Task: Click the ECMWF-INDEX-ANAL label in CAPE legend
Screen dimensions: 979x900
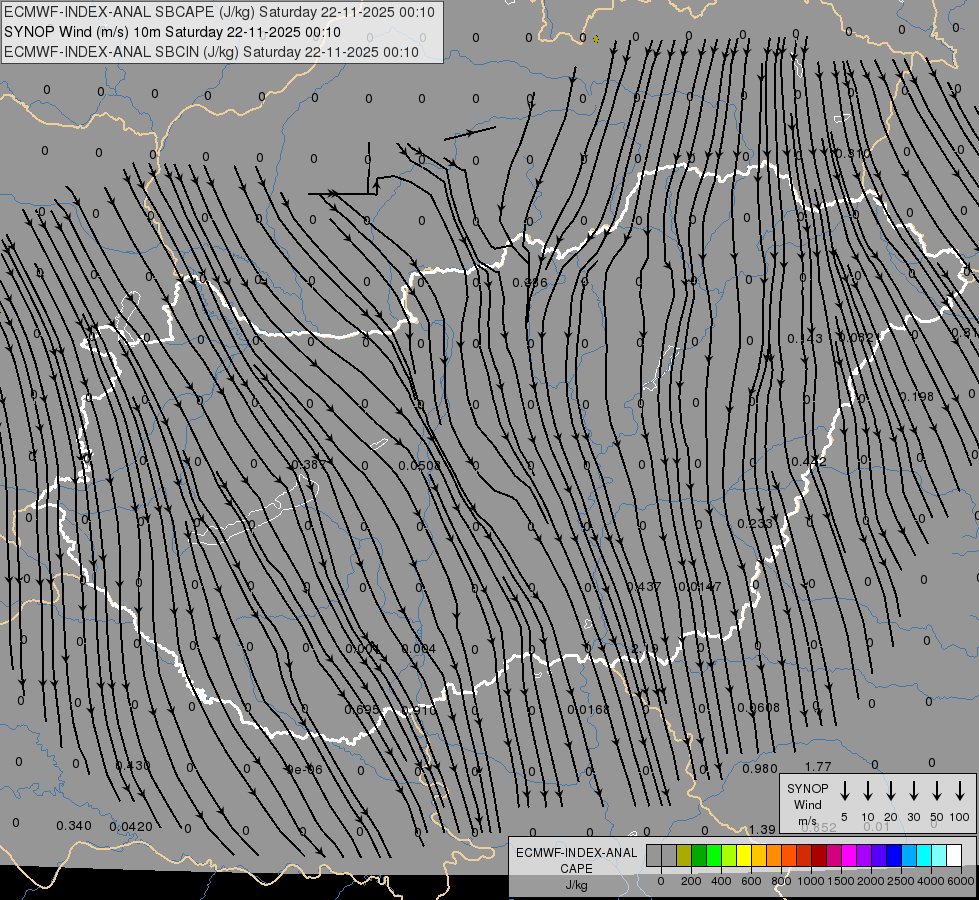Action: 576,853
